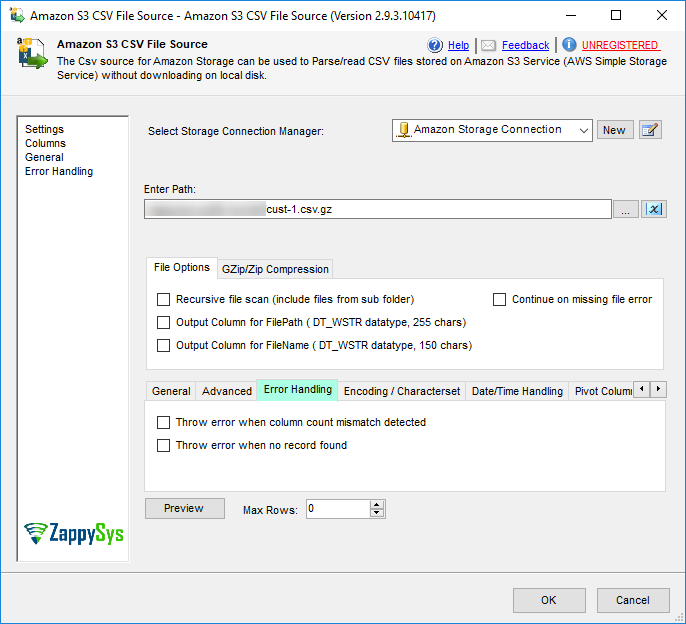
Task: Open the Storage Connection Manager dropdown
Action: 583,130
